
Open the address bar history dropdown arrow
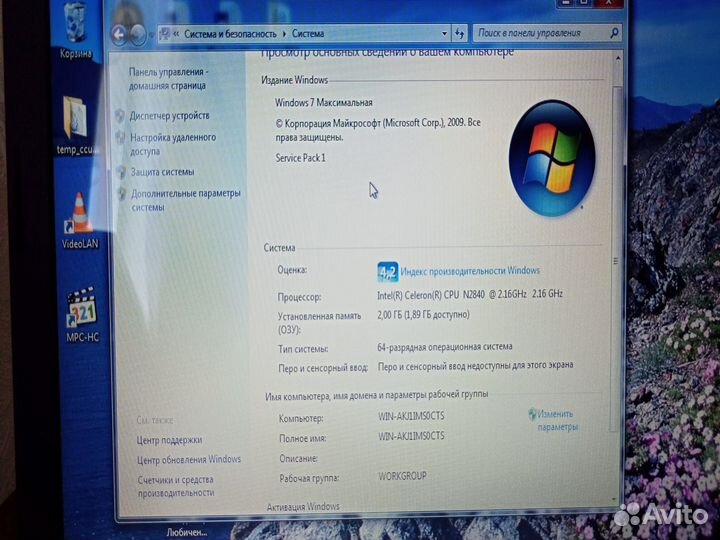coord(444,34)
